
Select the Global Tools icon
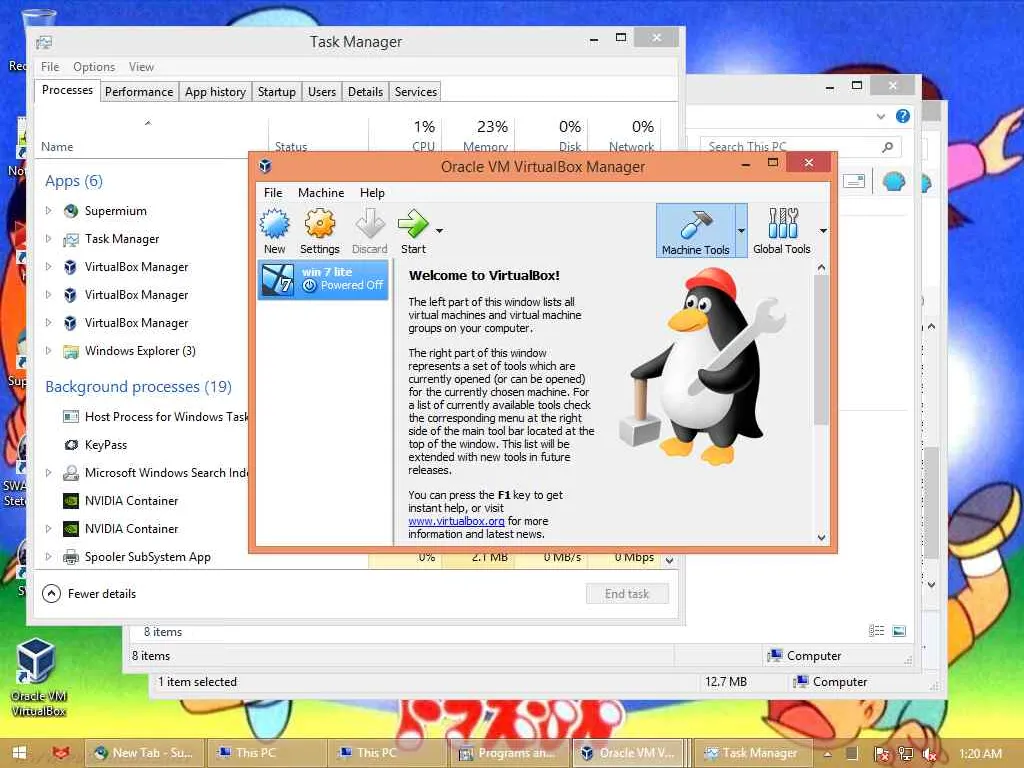click(x=782, y=223)
